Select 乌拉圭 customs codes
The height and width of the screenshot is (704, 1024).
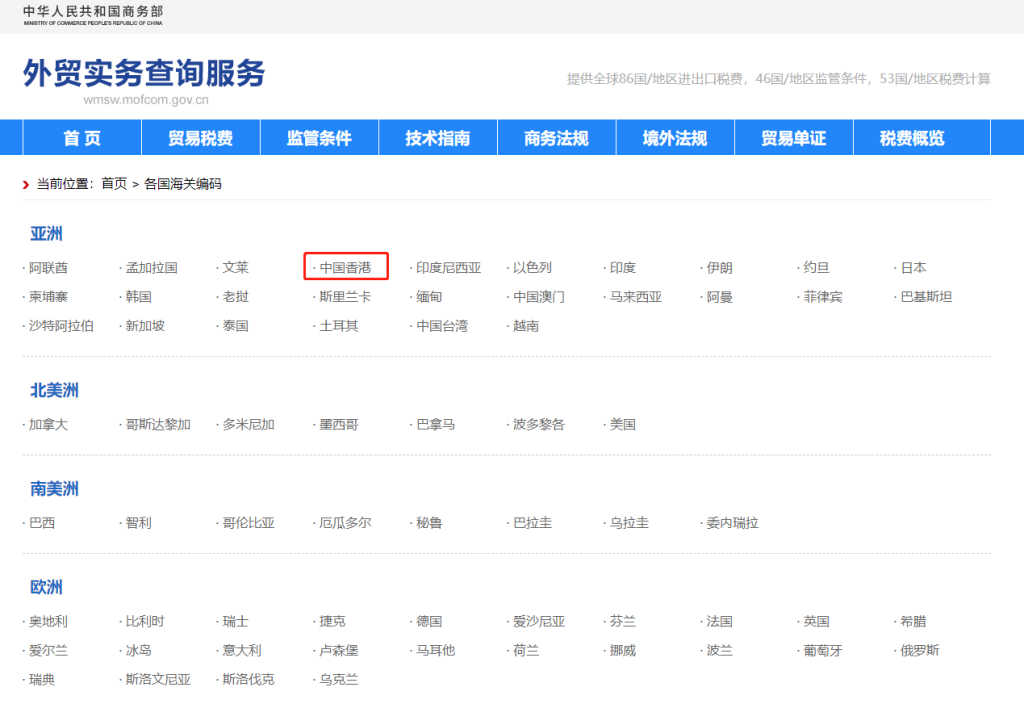[630, 523]
